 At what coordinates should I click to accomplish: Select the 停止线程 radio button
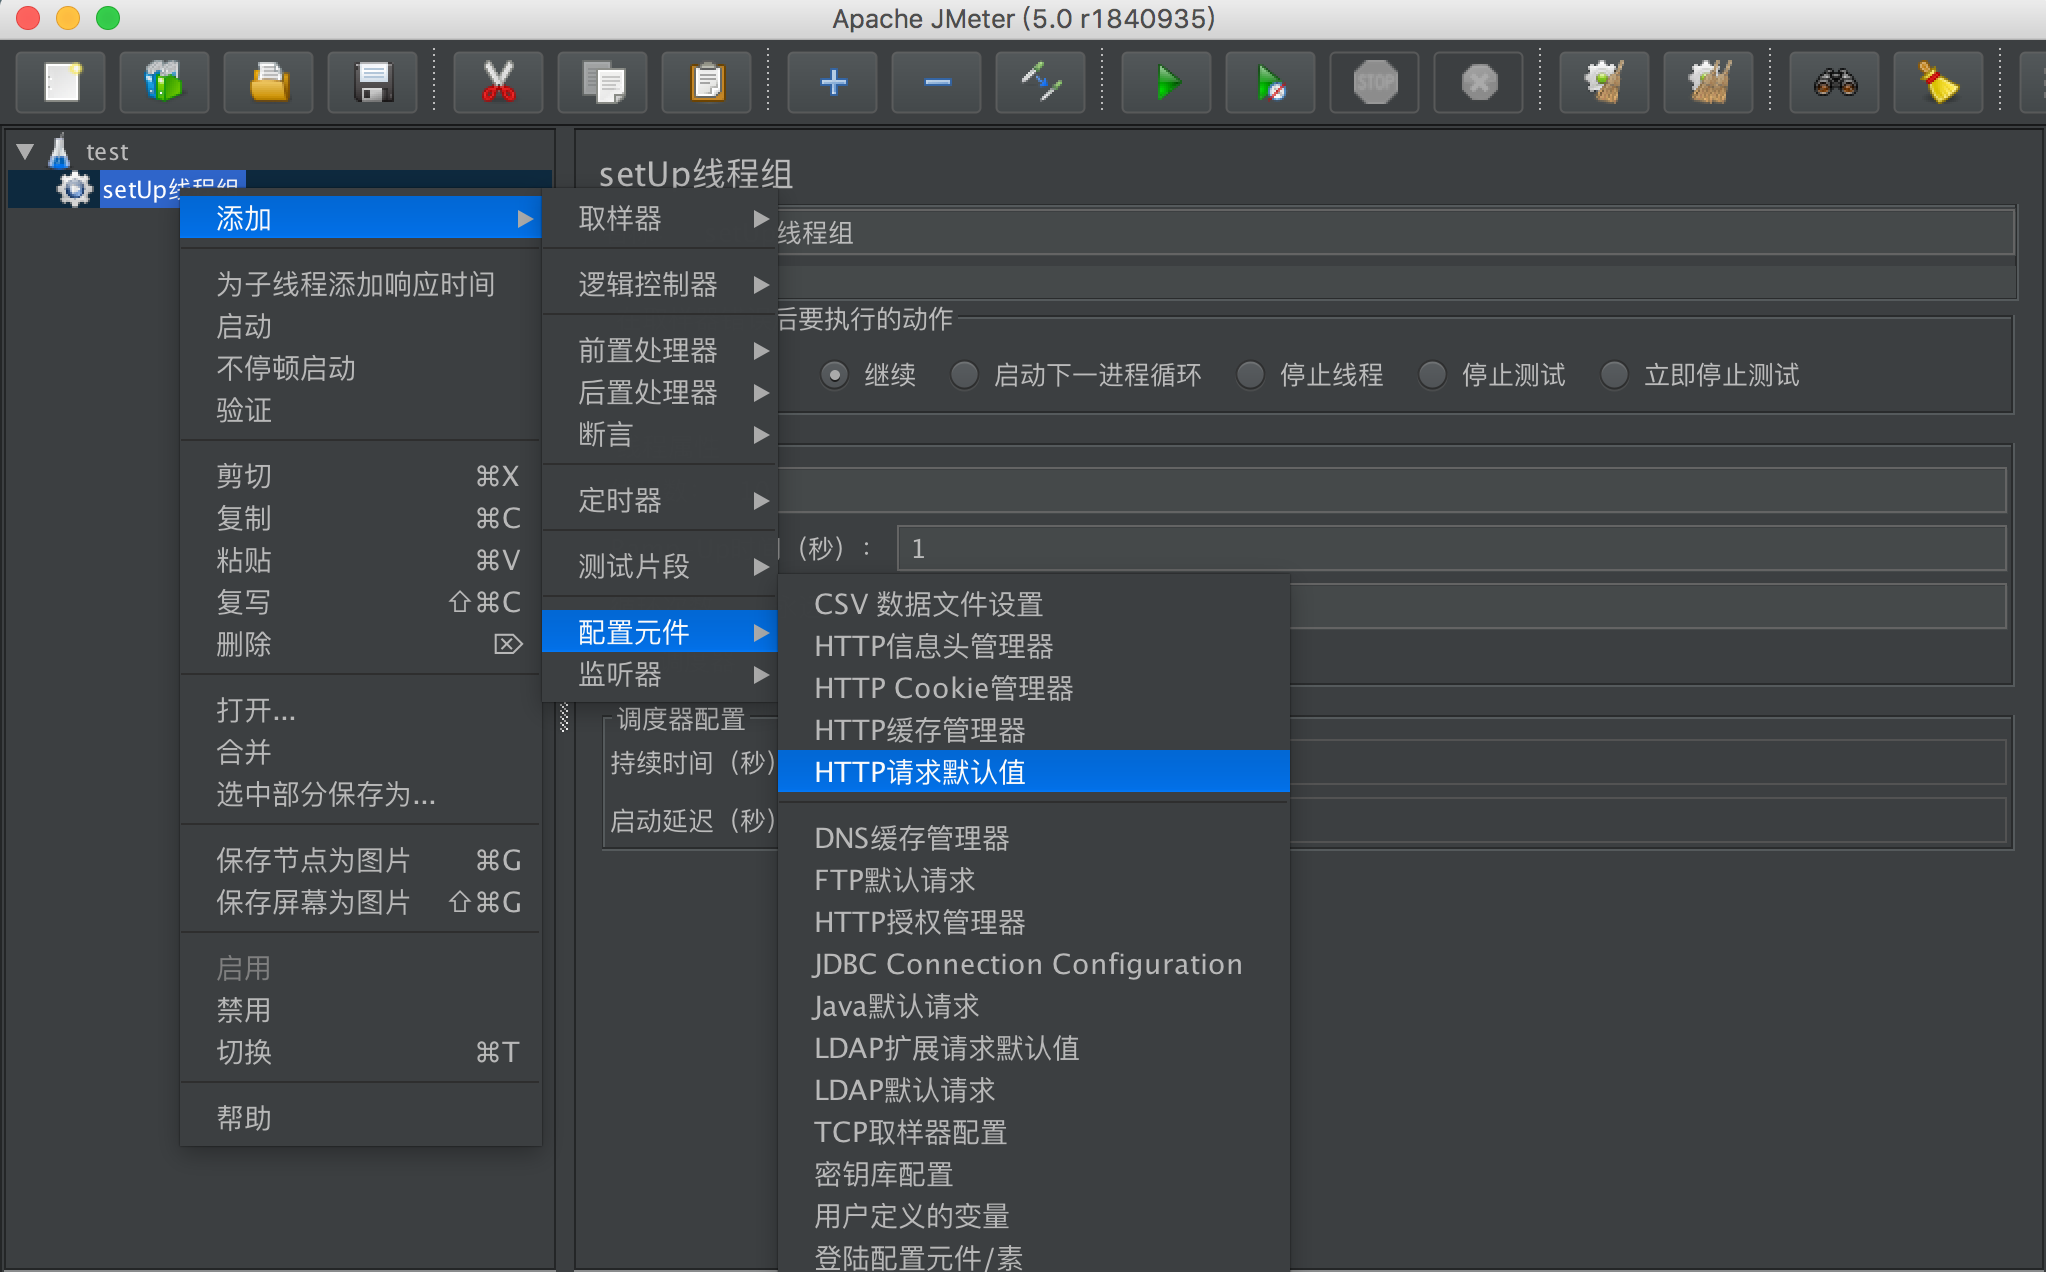click(x=1250, y=376)
